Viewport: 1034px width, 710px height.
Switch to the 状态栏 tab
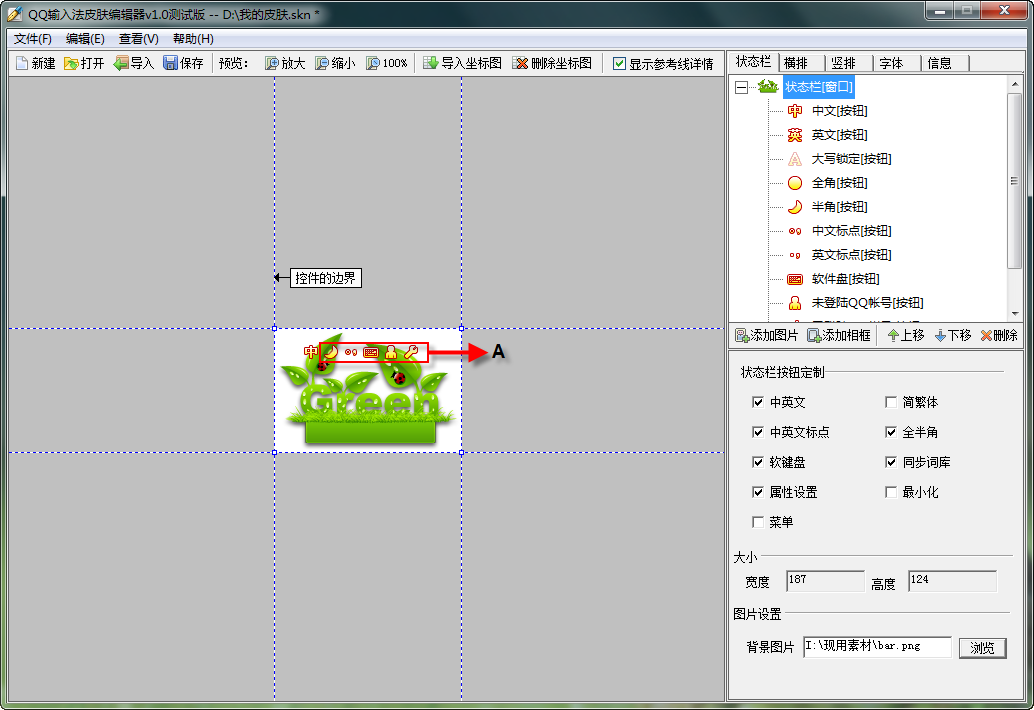(x=753, y=62)
